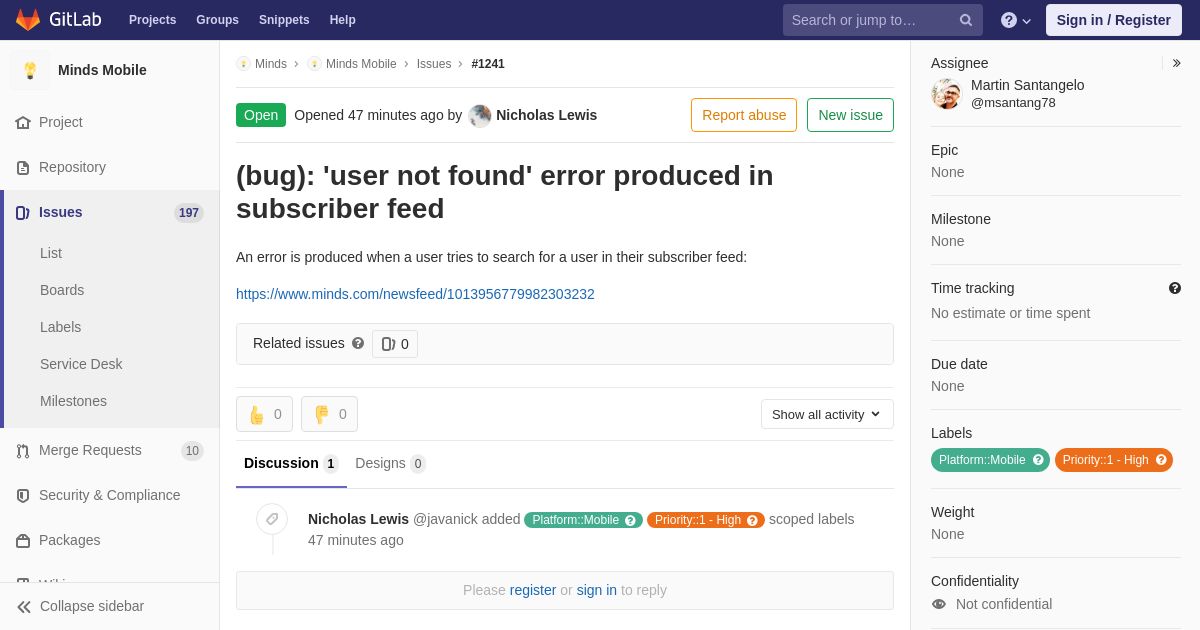This screenshot has width=1200, height=630.
Task: Click help icon on sidebar Platform::Mobile label
Action: click(1038, 460)
